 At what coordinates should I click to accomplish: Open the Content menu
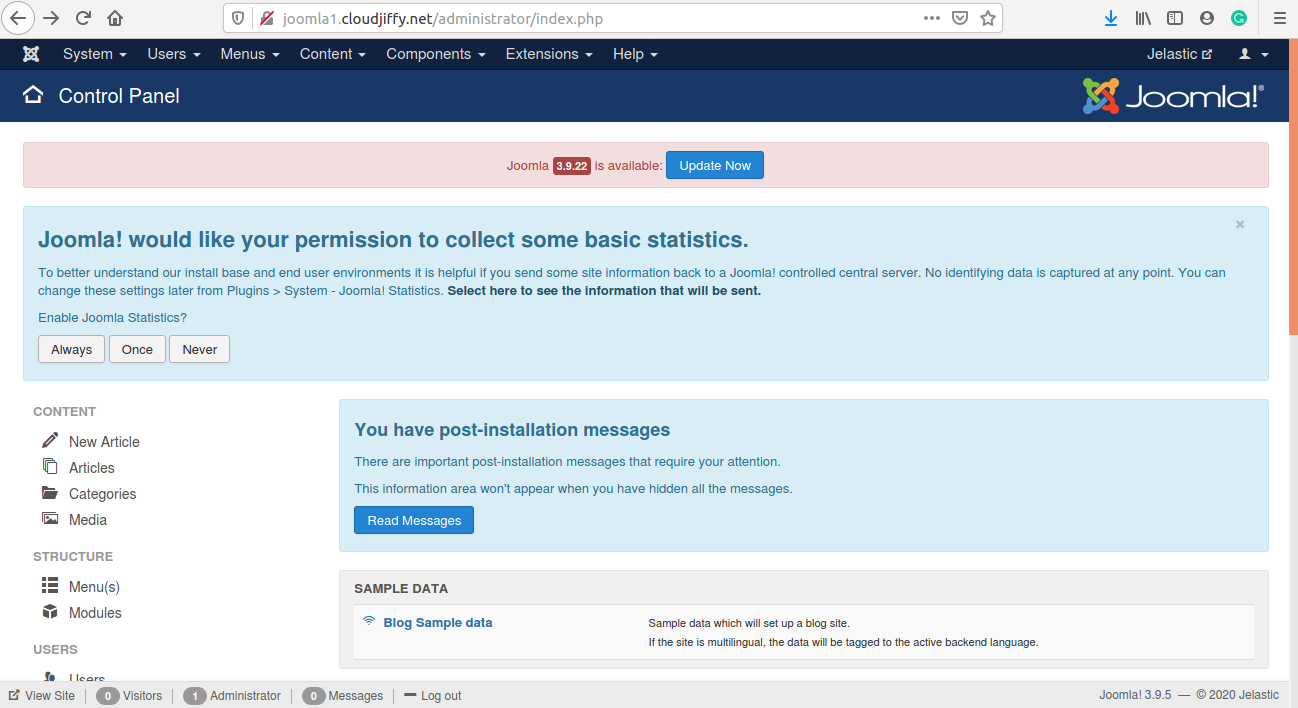333,54
